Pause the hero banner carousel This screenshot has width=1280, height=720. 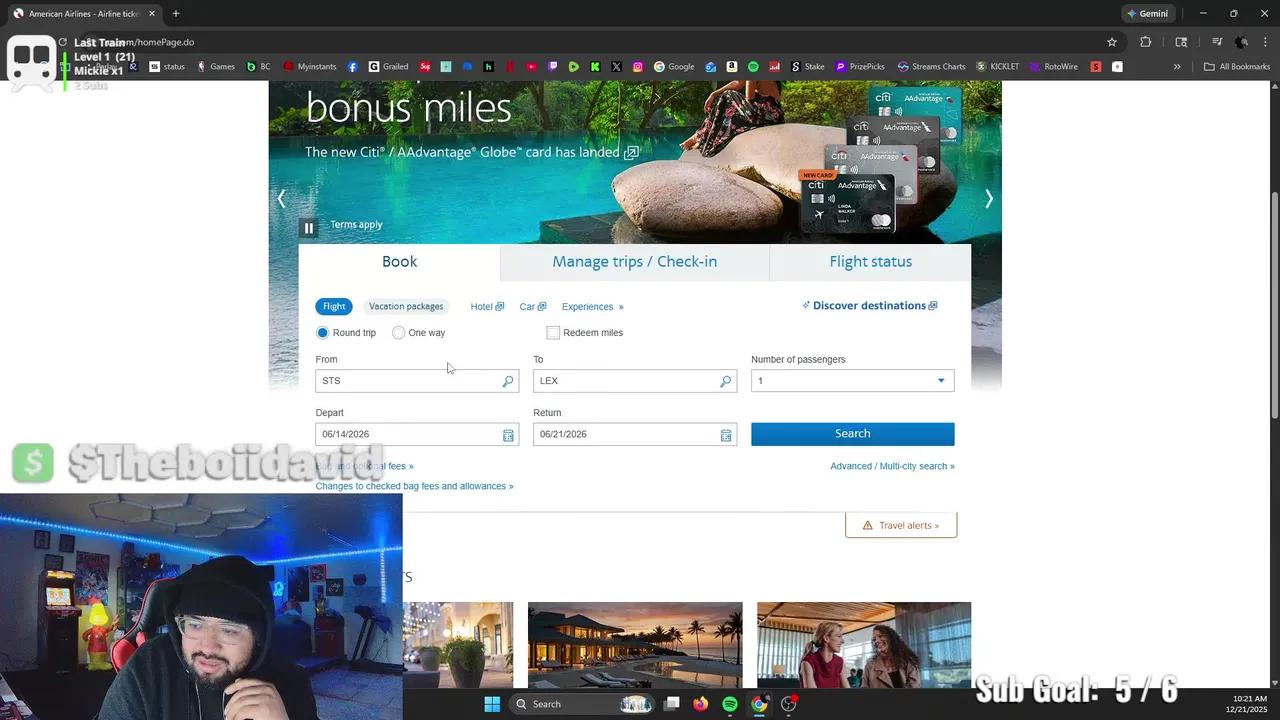309,228
